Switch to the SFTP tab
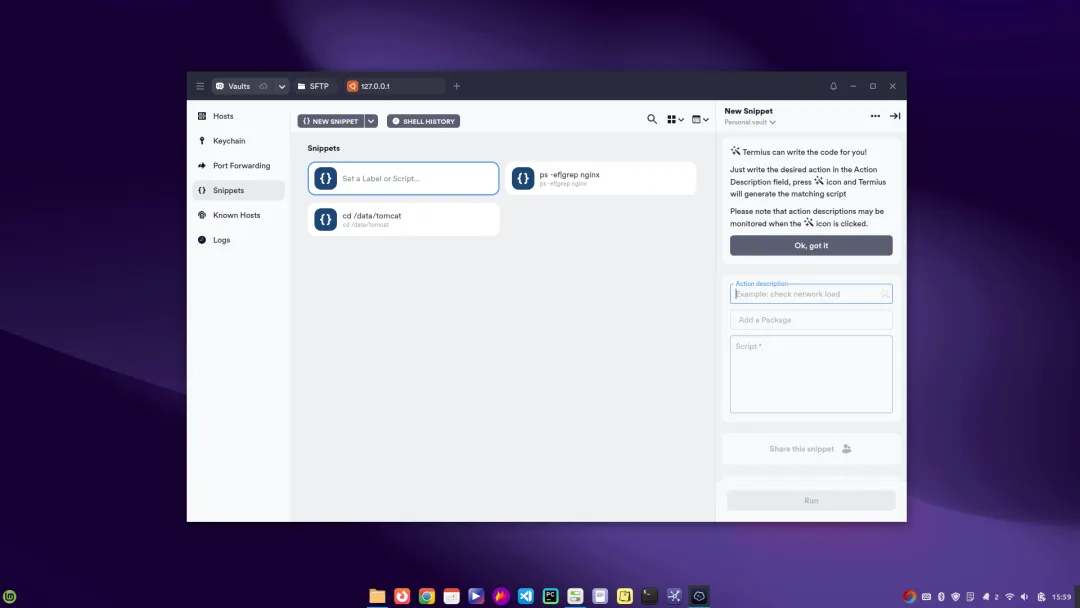This screenshot has height=608, width=1080. tap(313, 86)
